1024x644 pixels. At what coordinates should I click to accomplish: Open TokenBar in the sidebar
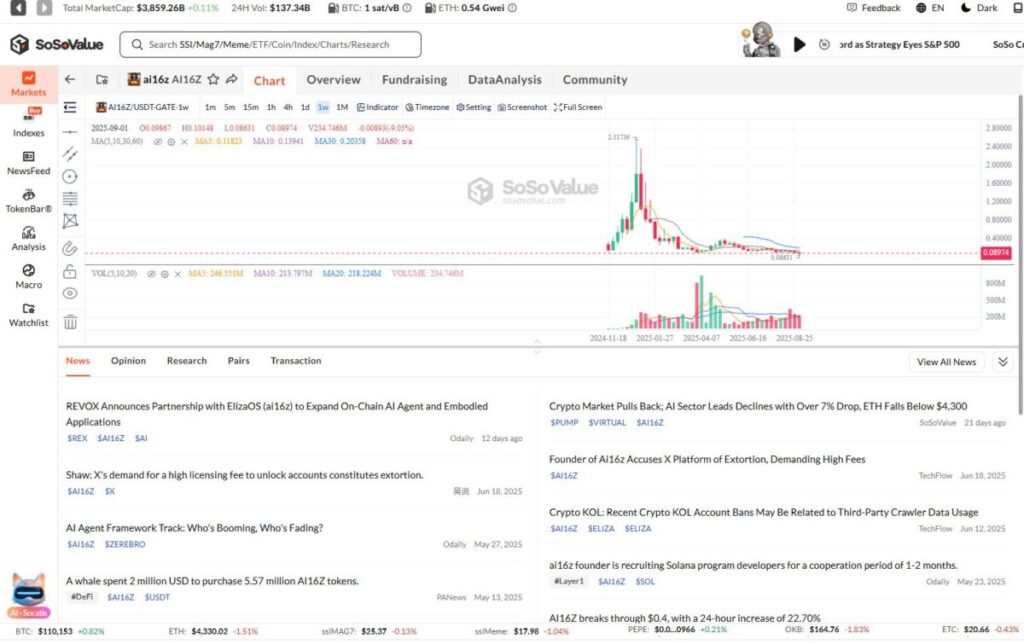(28, 201)
